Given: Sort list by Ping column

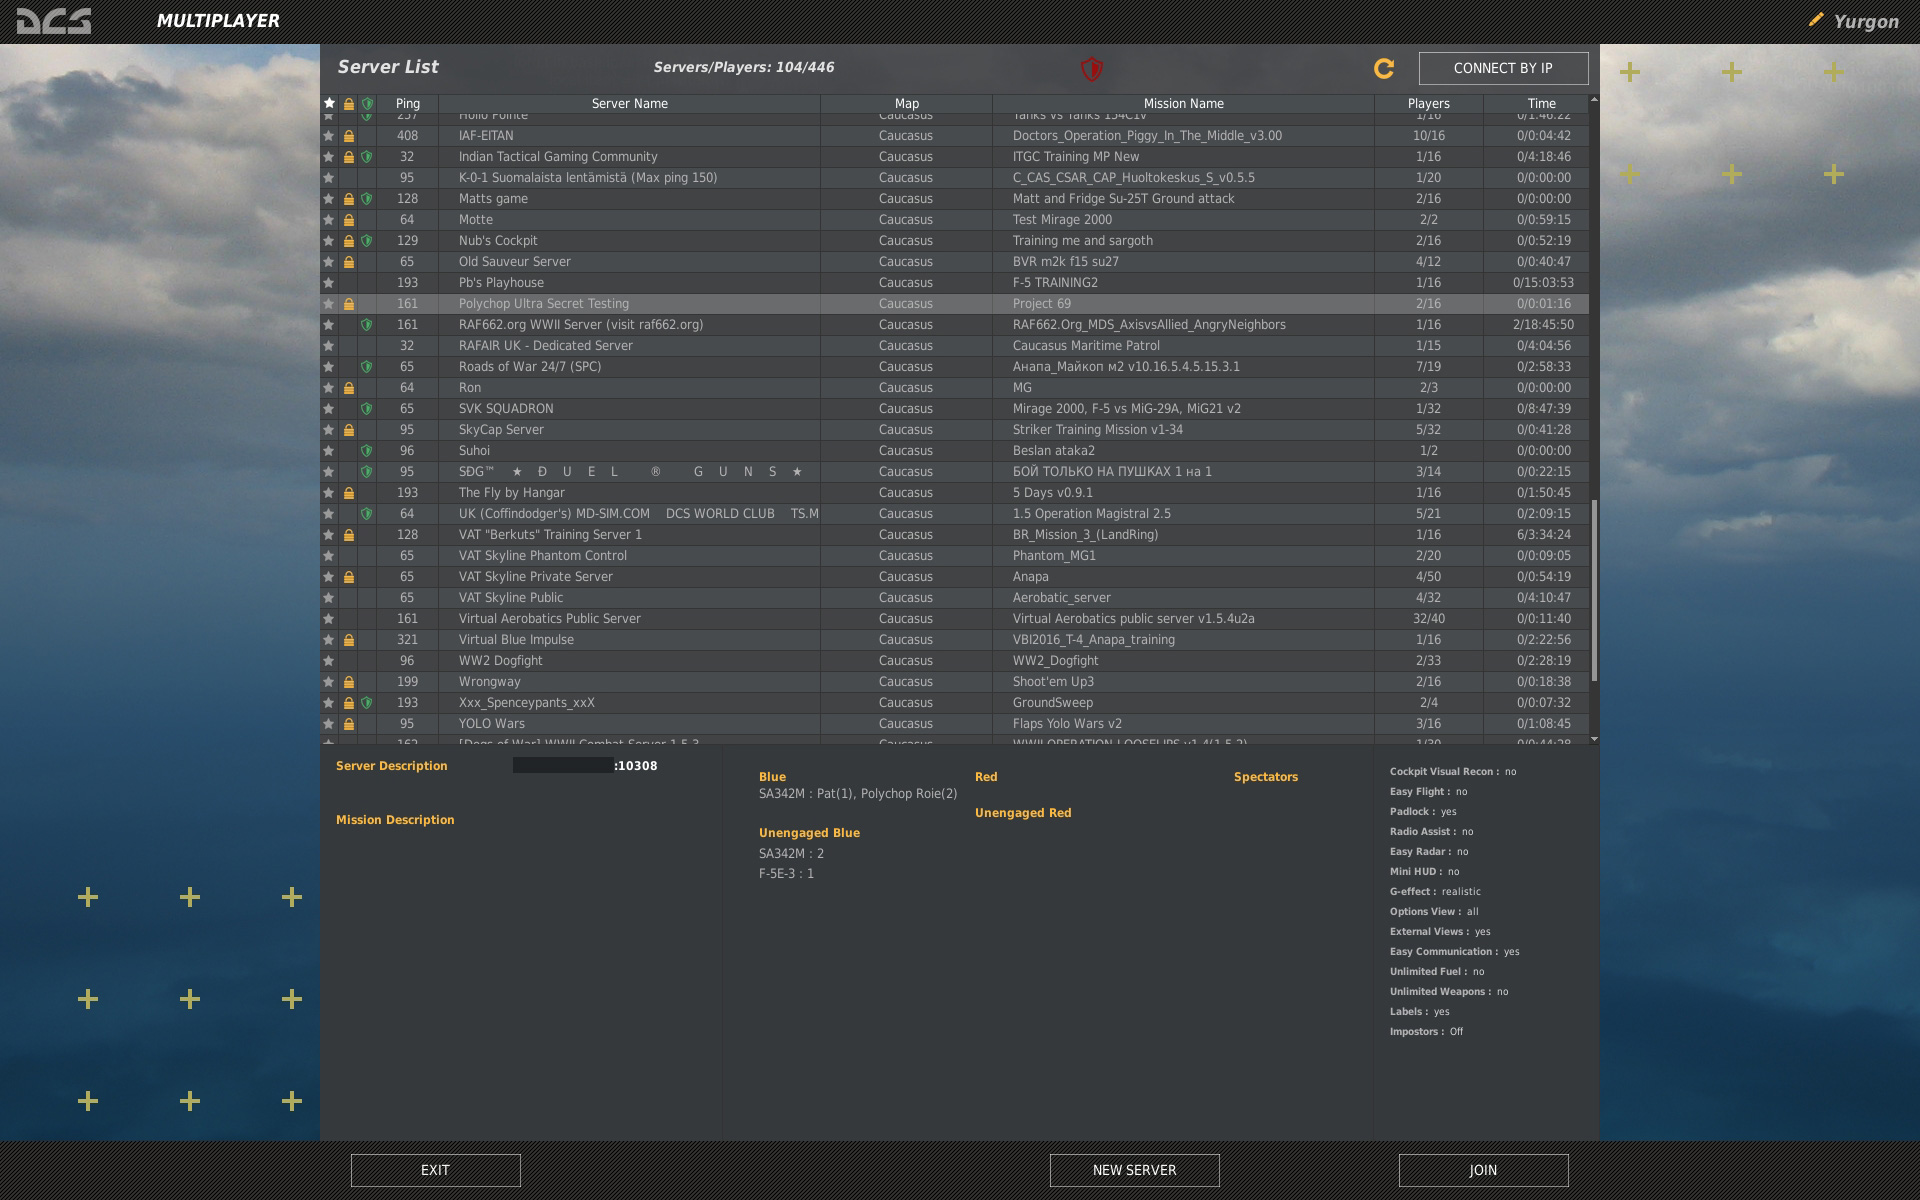Looking at the screenshot, I should tap(407, 103).
